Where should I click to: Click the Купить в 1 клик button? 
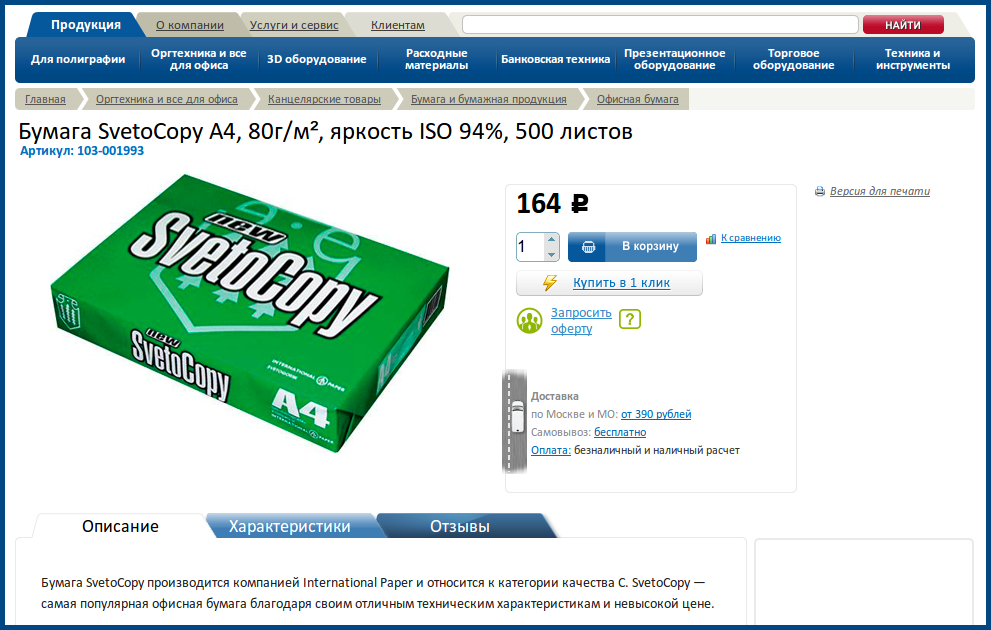609,283
